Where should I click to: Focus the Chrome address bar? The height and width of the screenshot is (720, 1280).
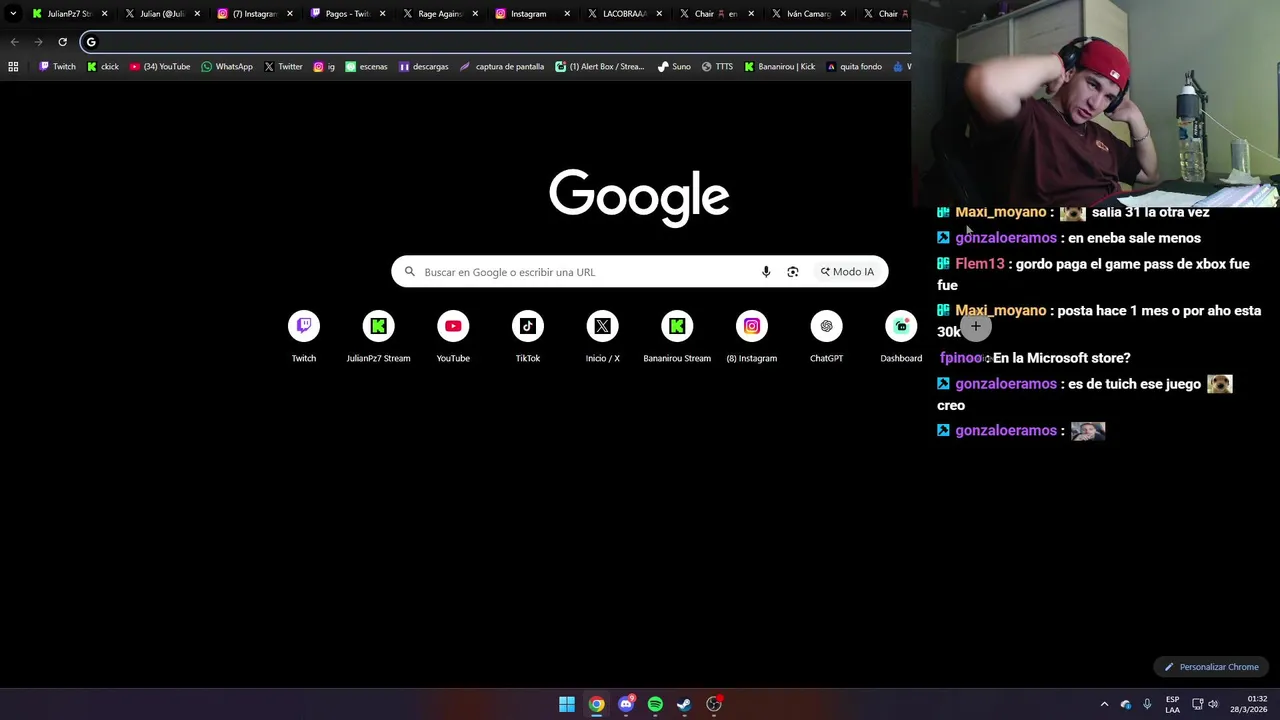pyautogui.click(x=495, y=42)
